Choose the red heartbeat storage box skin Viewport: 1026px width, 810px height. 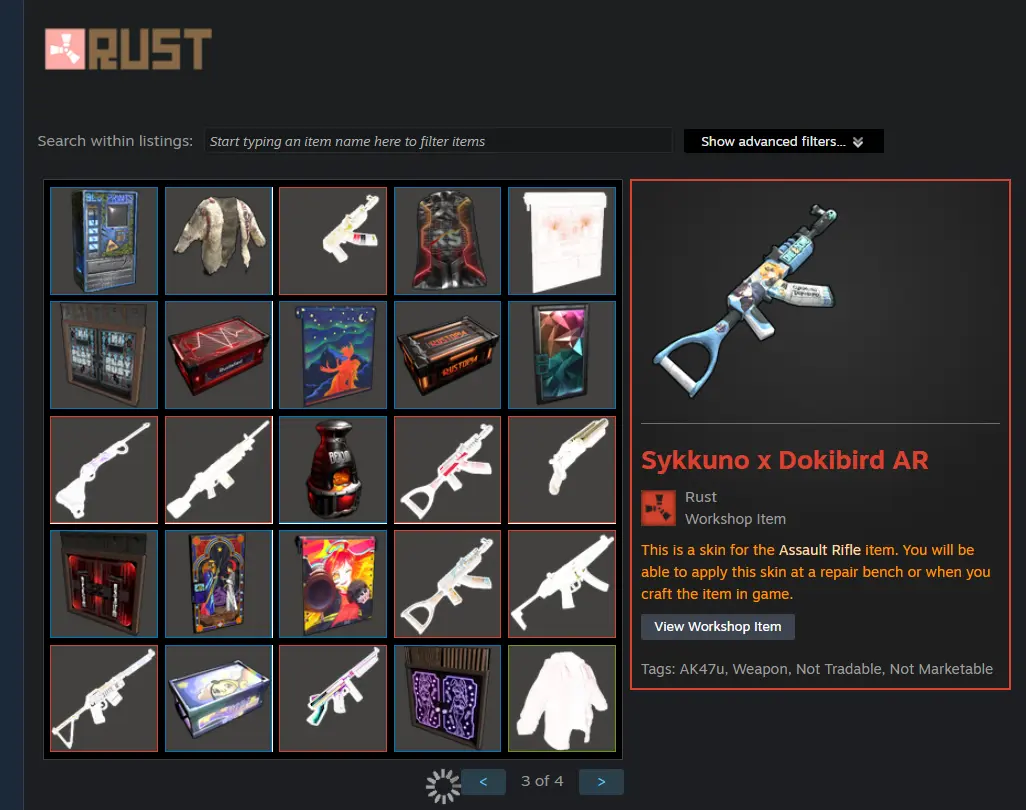coord(219,355)
